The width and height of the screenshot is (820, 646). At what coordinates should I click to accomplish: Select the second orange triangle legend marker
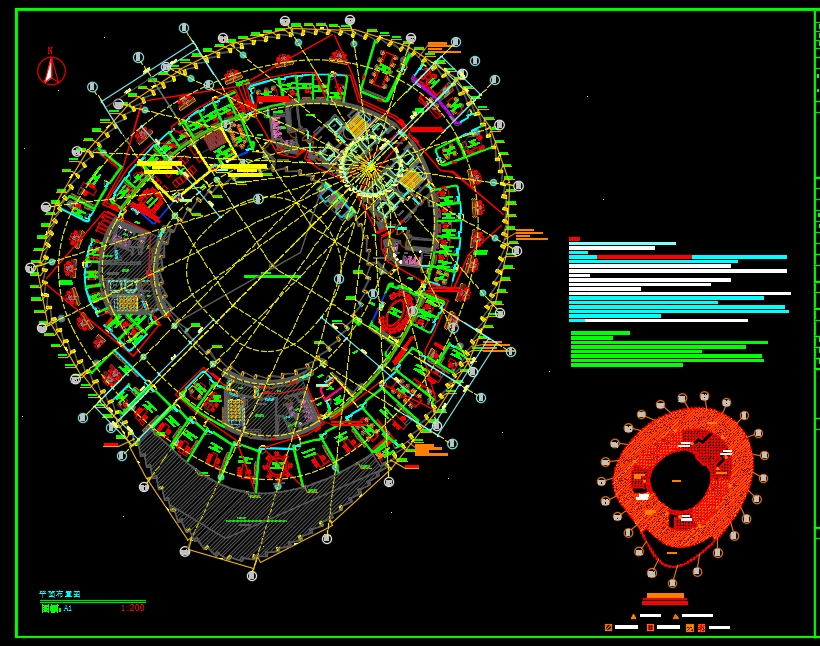click(x=676, y=616)
